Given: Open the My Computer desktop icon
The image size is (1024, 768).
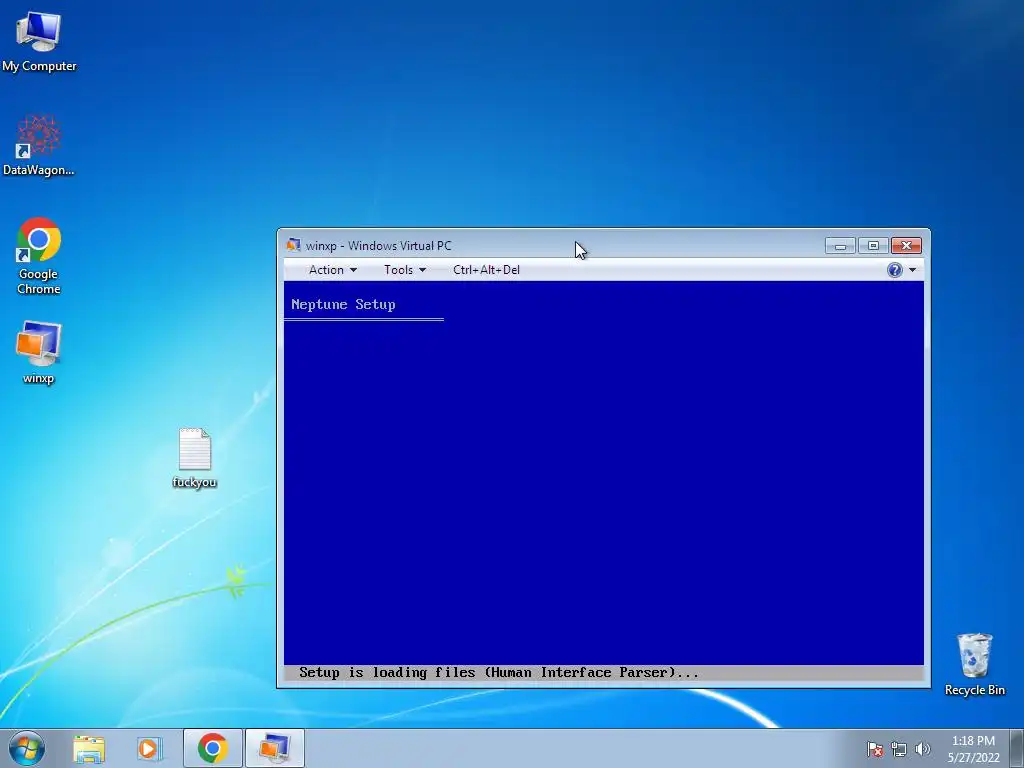Looking at the screenshot, I should tap(39, 40).
